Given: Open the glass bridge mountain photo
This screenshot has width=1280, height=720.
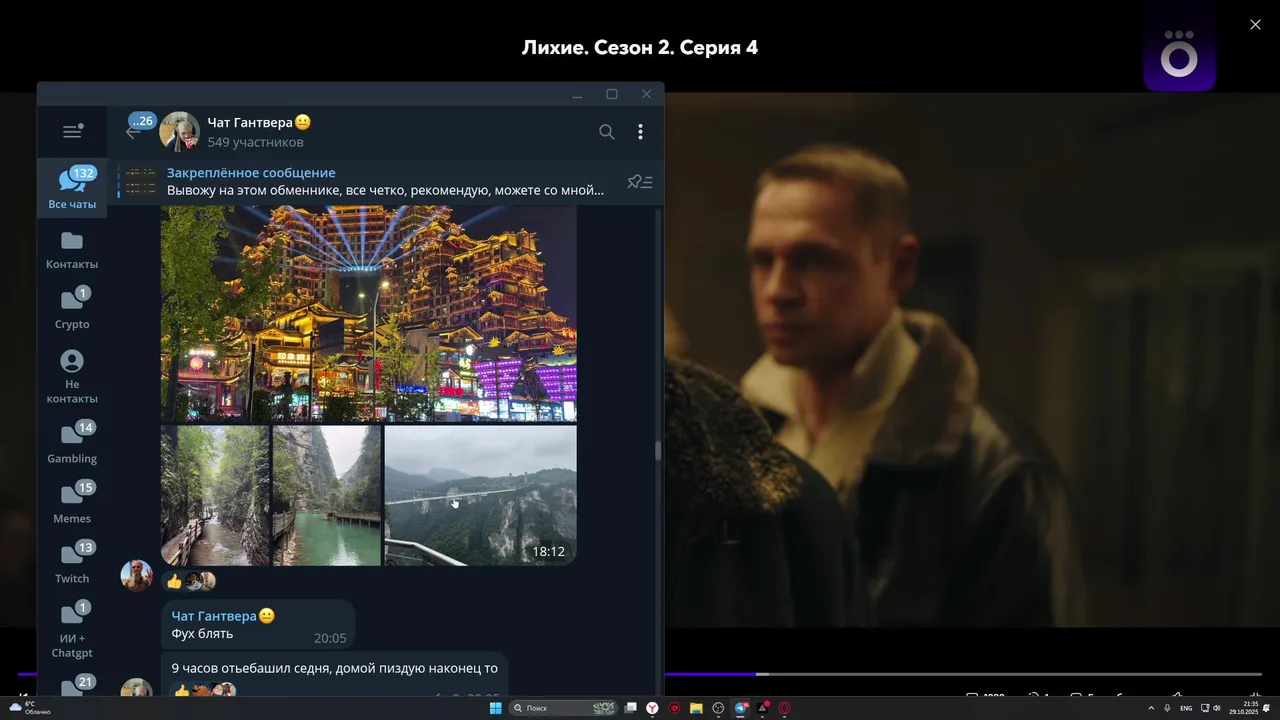Looking at the screenshot, I should pyautogui.click(x=481, y=496).
